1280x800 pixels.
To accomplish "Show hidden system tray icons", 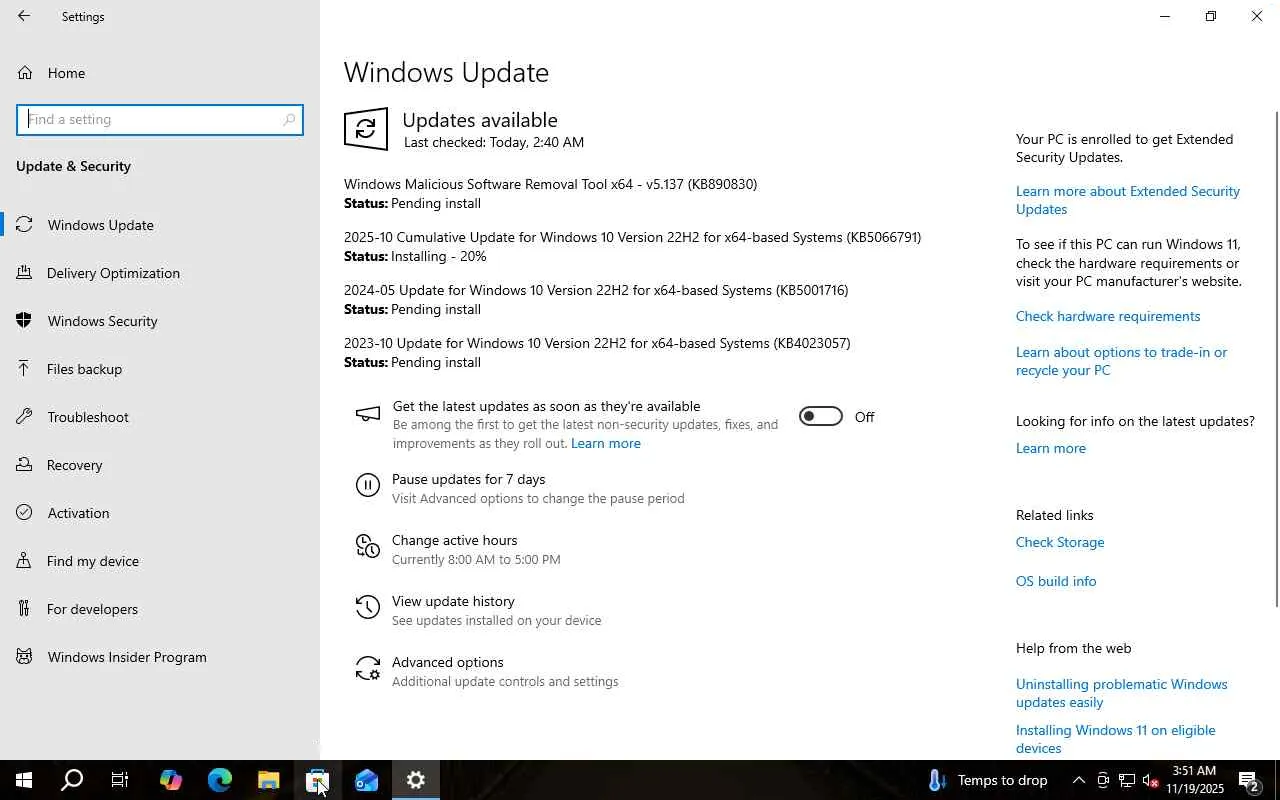I will [1078, 780].
